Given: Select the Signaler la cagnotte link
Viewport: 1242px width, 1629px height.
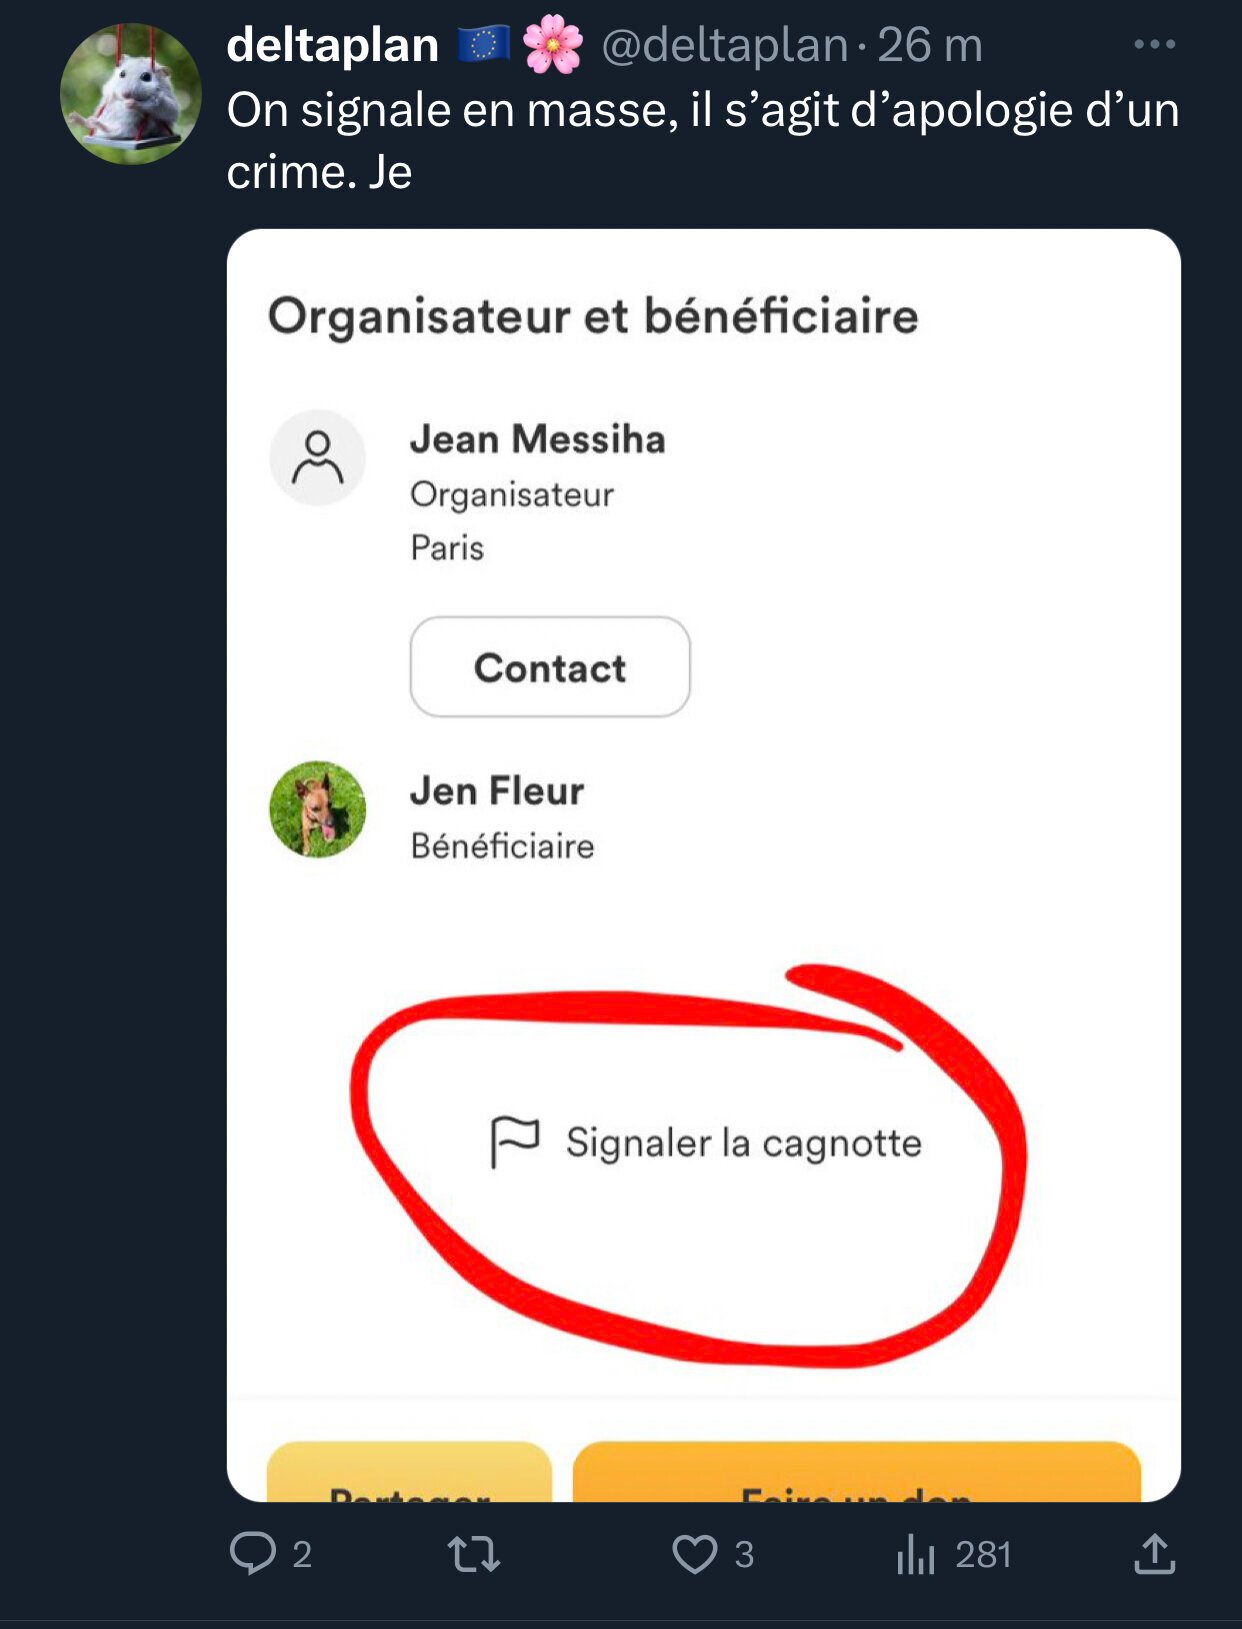Looking at the screenshot, I should (x=743, y=1142).
